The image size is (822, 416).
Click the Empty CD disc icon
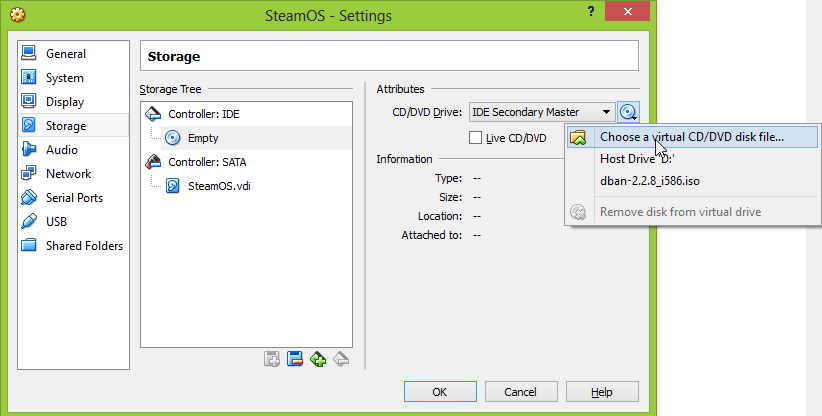(172, 138)
